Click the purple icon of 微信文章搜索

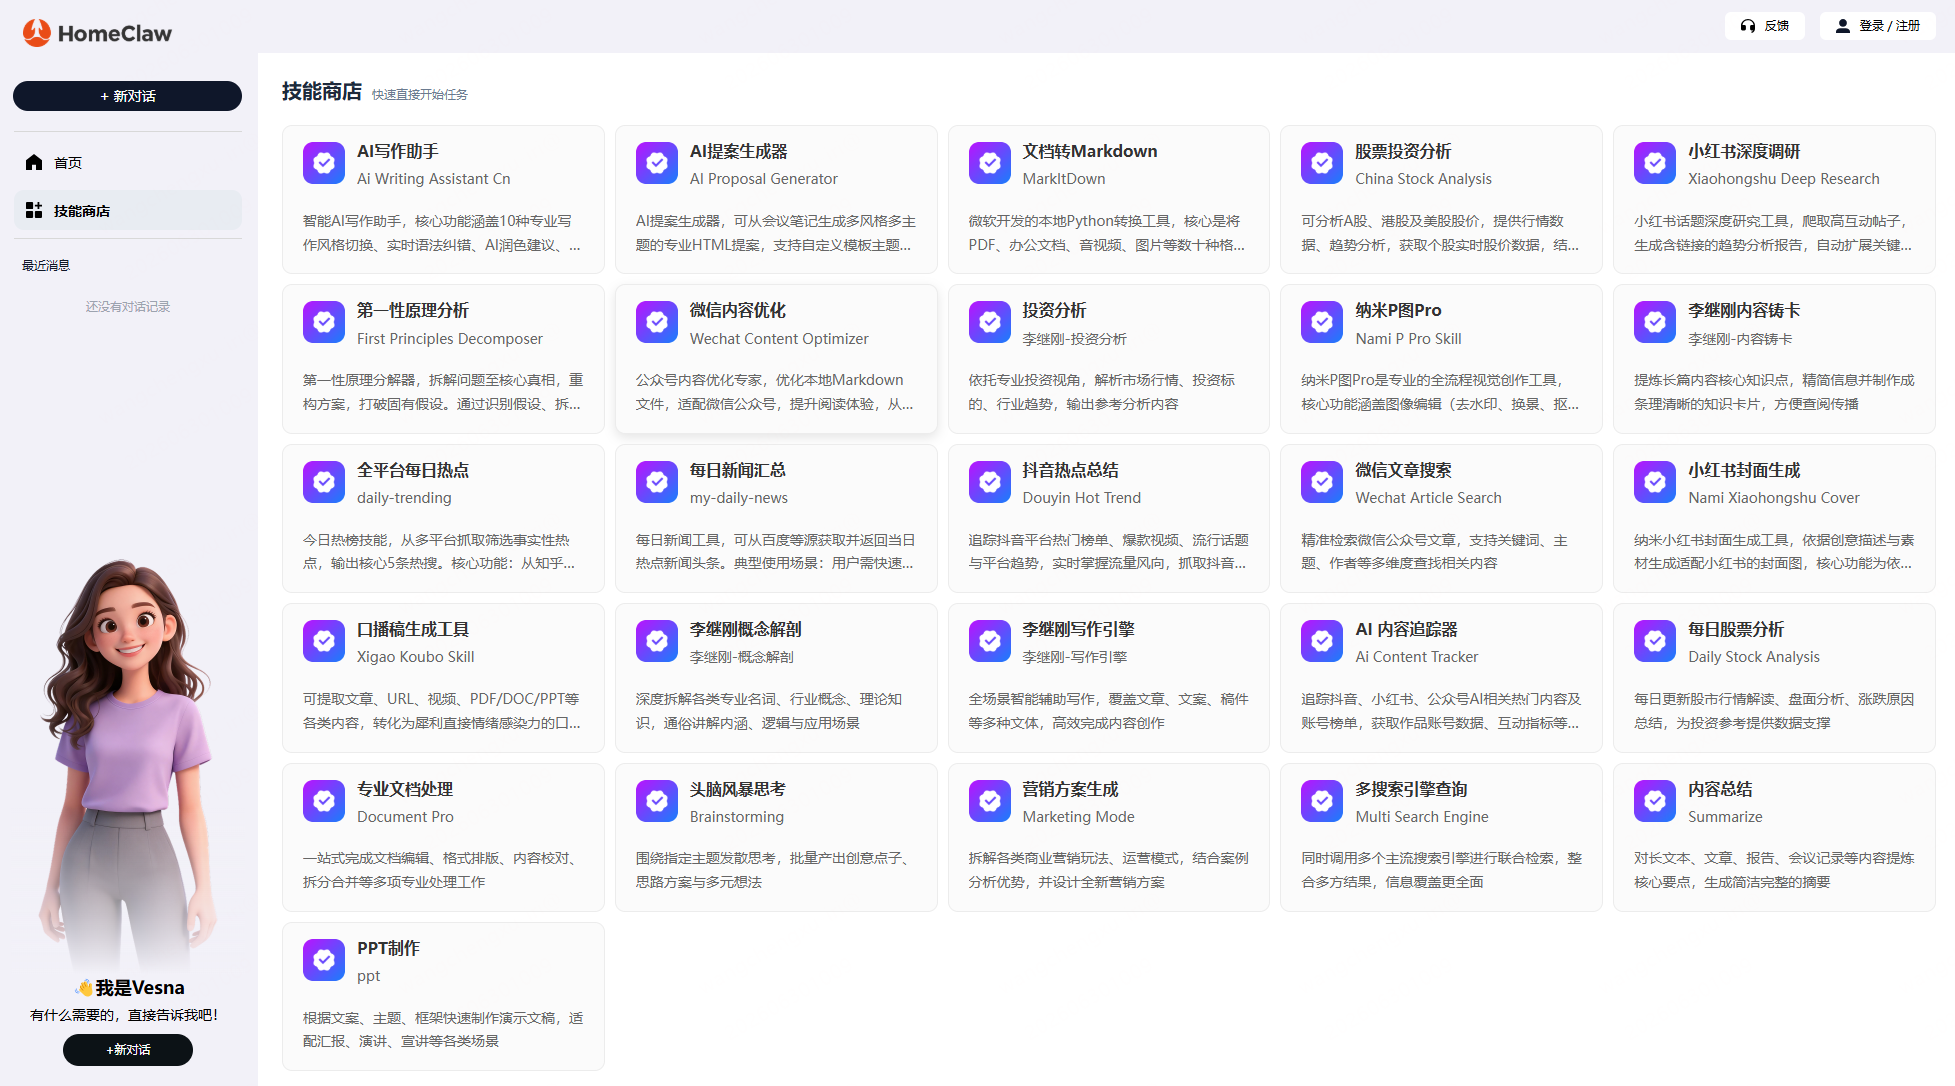pos(1322,482)
